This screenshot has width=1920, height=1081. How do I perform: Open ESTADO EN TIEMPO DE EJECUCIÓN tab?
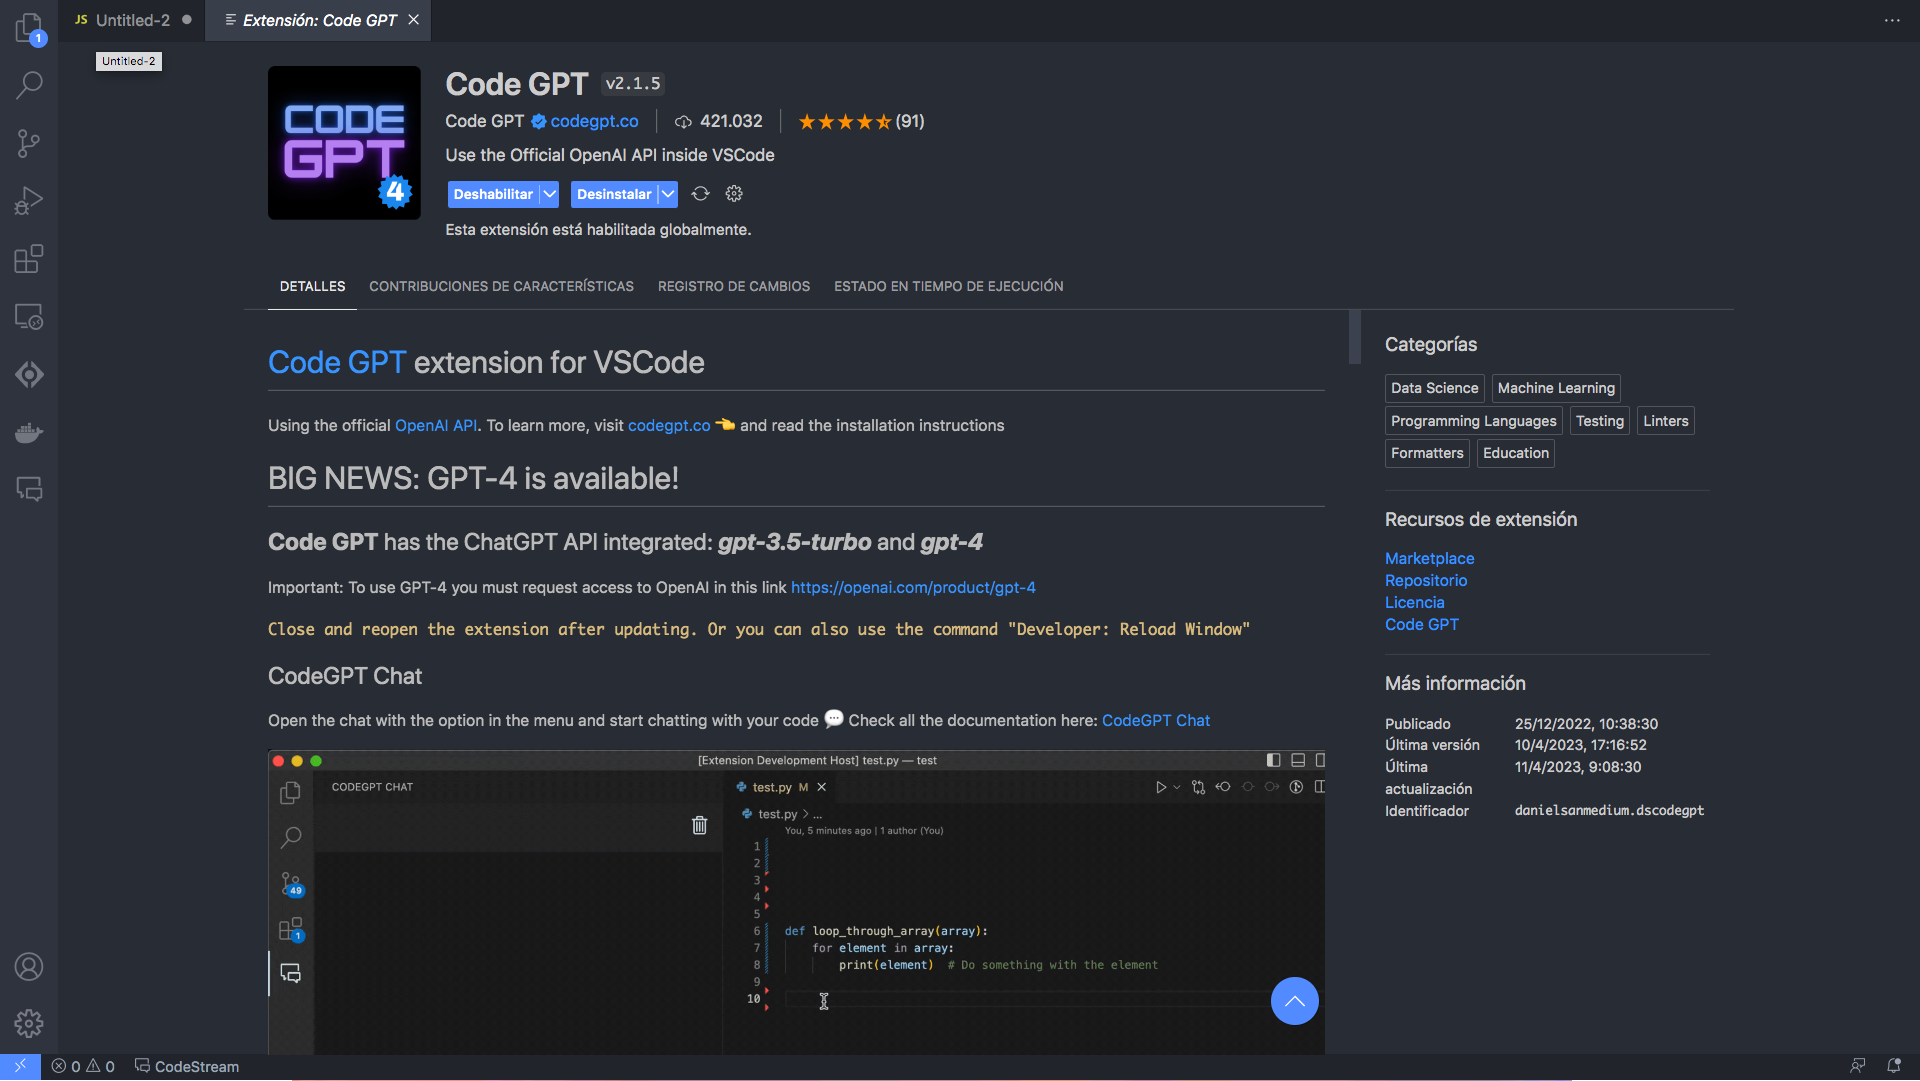point(948,286)
